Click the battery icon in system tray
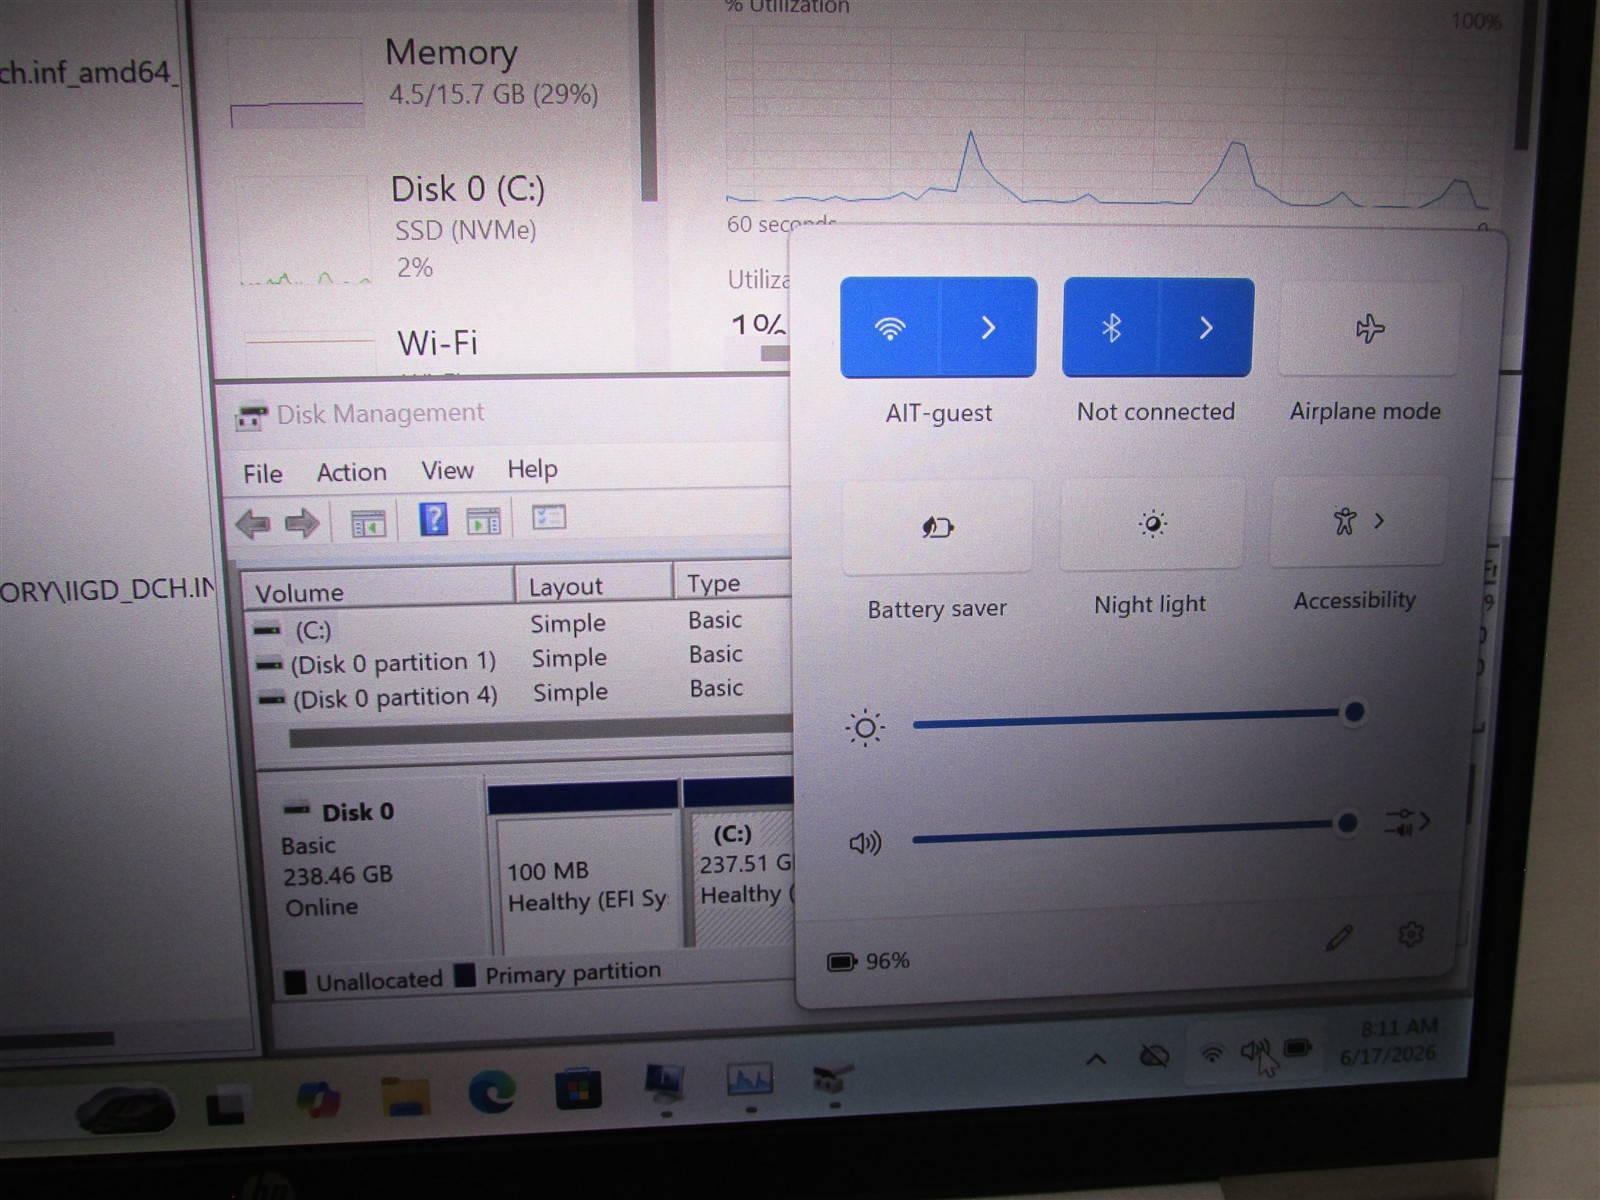The height and width of the screenshot is (1200, 1600). (x=1298, y=1048)
